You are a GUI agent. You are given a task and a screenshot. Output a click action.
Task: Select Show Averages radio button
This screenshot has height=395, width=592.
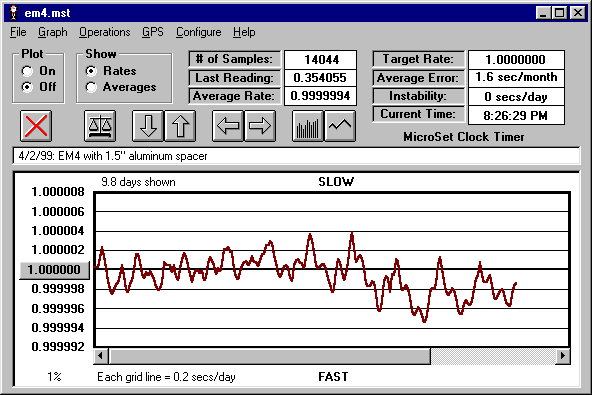pos(91,87)
